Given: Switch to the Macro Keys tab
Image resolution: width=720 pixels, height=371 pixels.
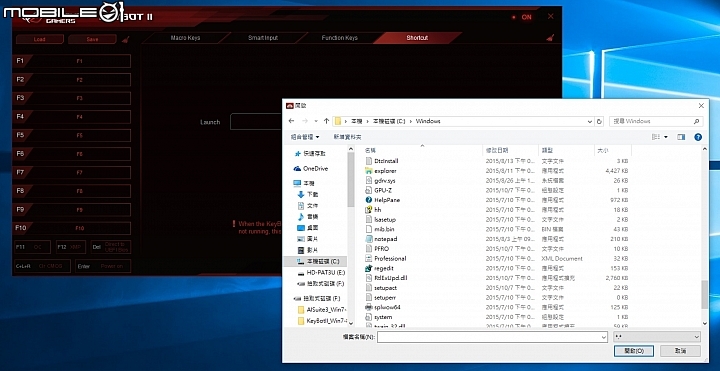Looking at the screenshot, I should tap(185, 38).
